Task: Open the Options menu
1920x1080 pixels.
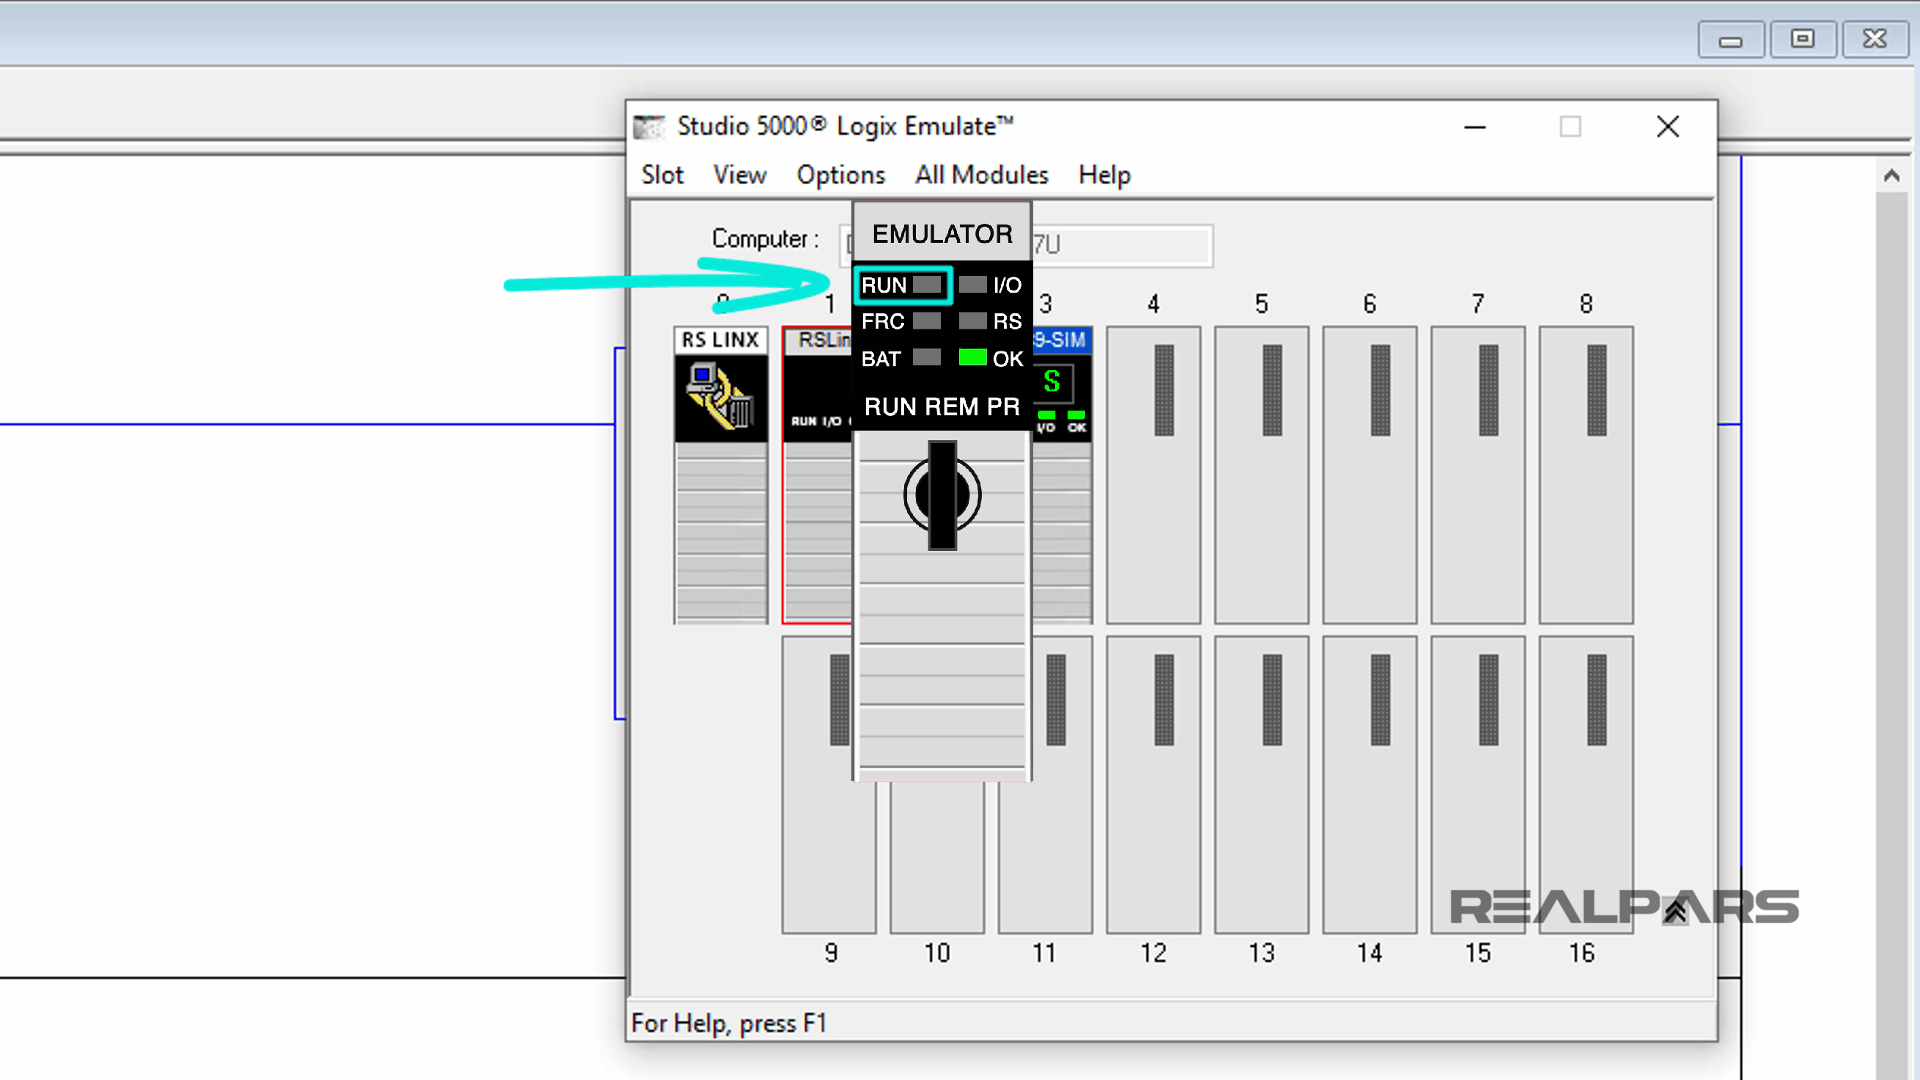Action: 840,175
